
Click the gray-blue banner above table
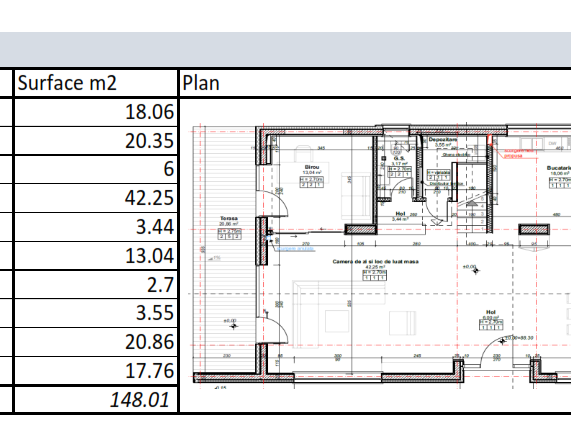pos(286,49)
